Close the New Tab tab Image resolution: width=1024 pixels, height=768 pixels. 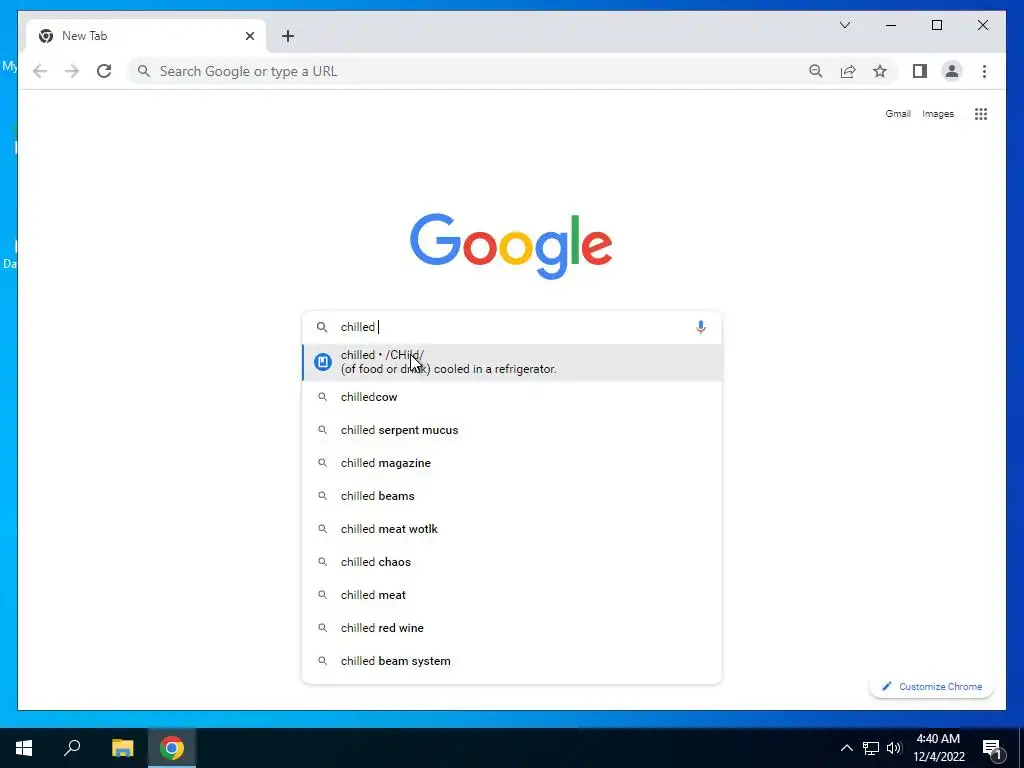pyautogui.click(x=249, y=36)
